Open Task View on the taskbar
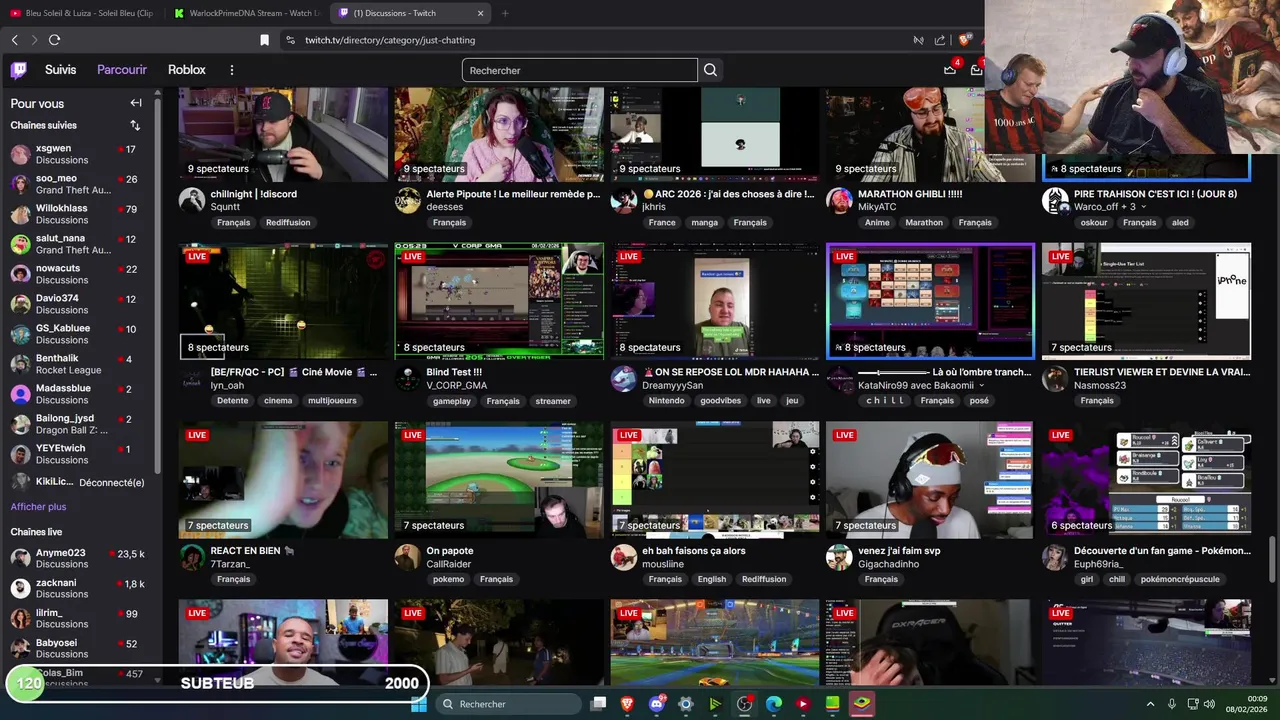The width and height of the screenshot is (1280, 720). click(598, 704)
